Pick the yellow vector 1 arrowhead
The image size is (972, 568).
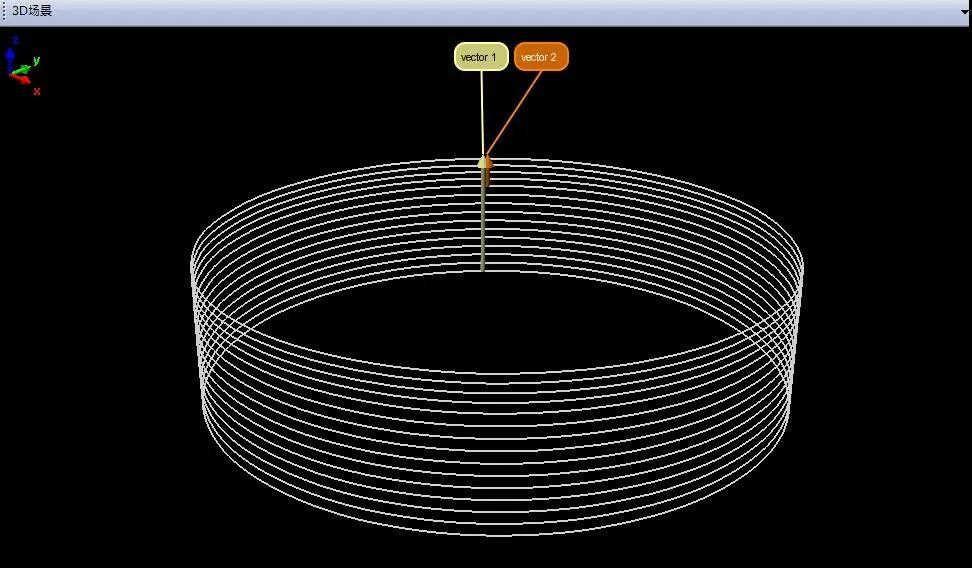click(483, 161)
